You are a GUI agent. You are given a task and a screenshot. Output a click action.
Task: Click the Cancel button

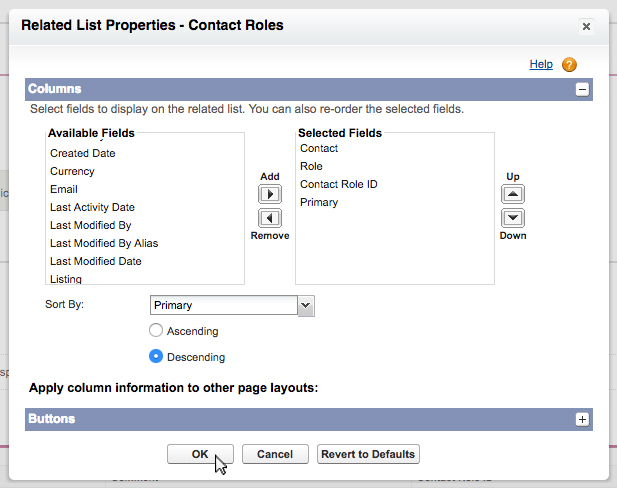click(x=275, y=454)
